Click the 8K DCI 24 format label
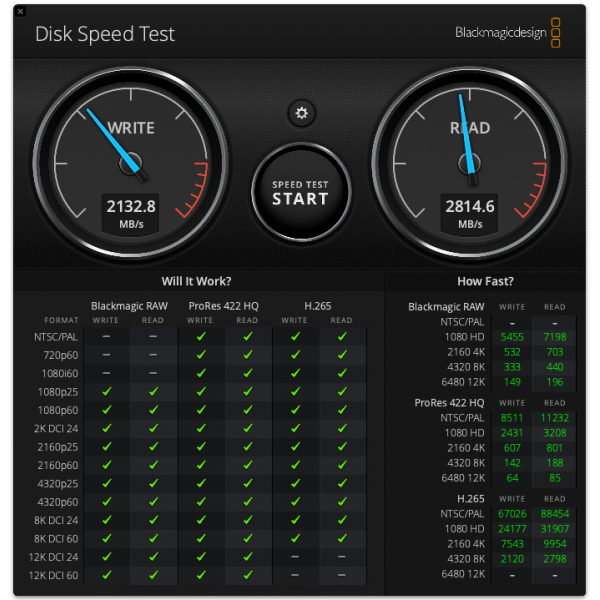This screenshot has height=600, width=600. tap(56, 520)
